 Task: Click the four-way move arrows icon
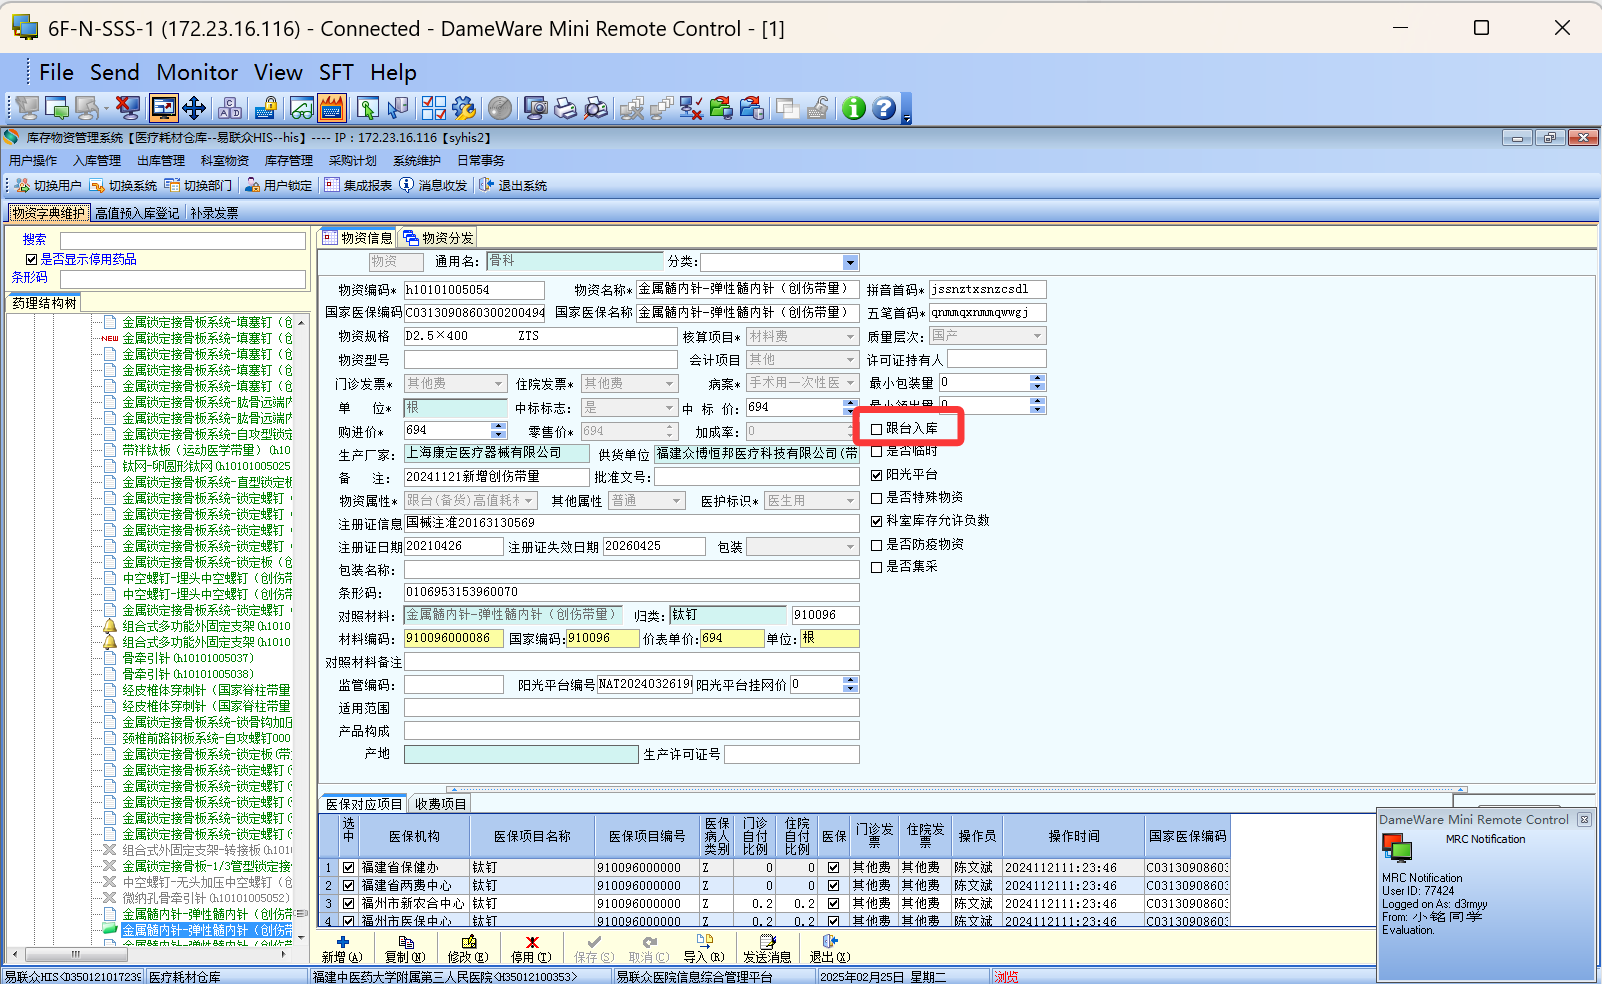pos(194,108)
